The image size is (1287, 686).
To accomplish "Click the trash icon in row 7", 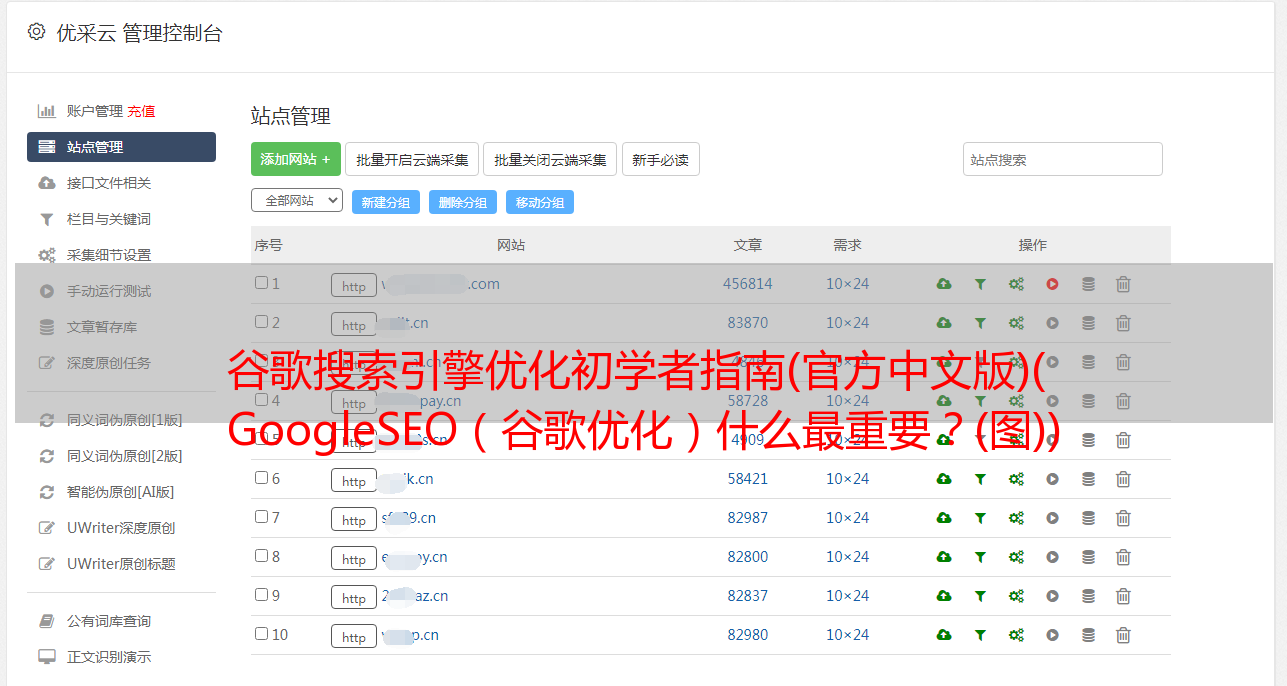I will [1123, 518].
